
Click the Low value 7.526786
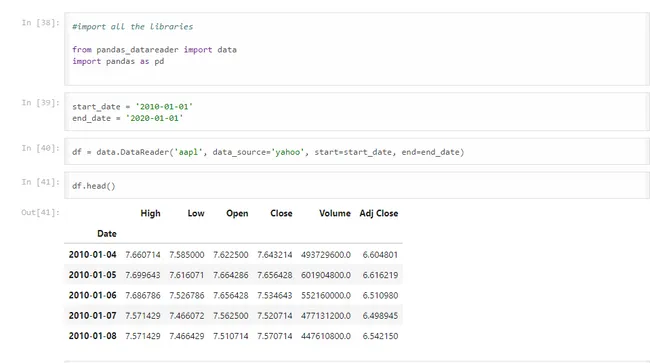pyautogui.click(x=187, y=295)
